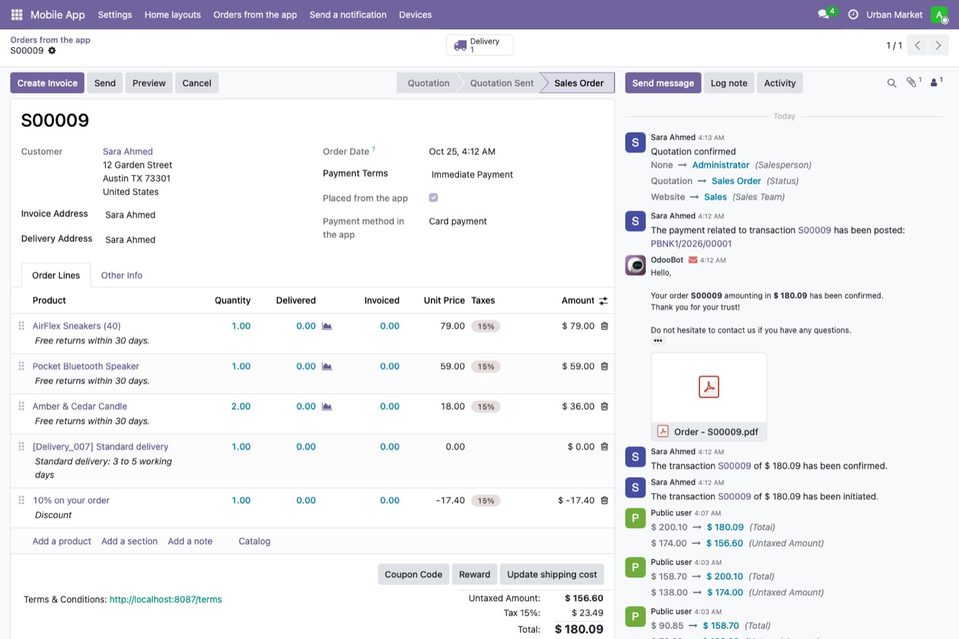Grab drag handle of Standard delivery row

tap(21, 446)
